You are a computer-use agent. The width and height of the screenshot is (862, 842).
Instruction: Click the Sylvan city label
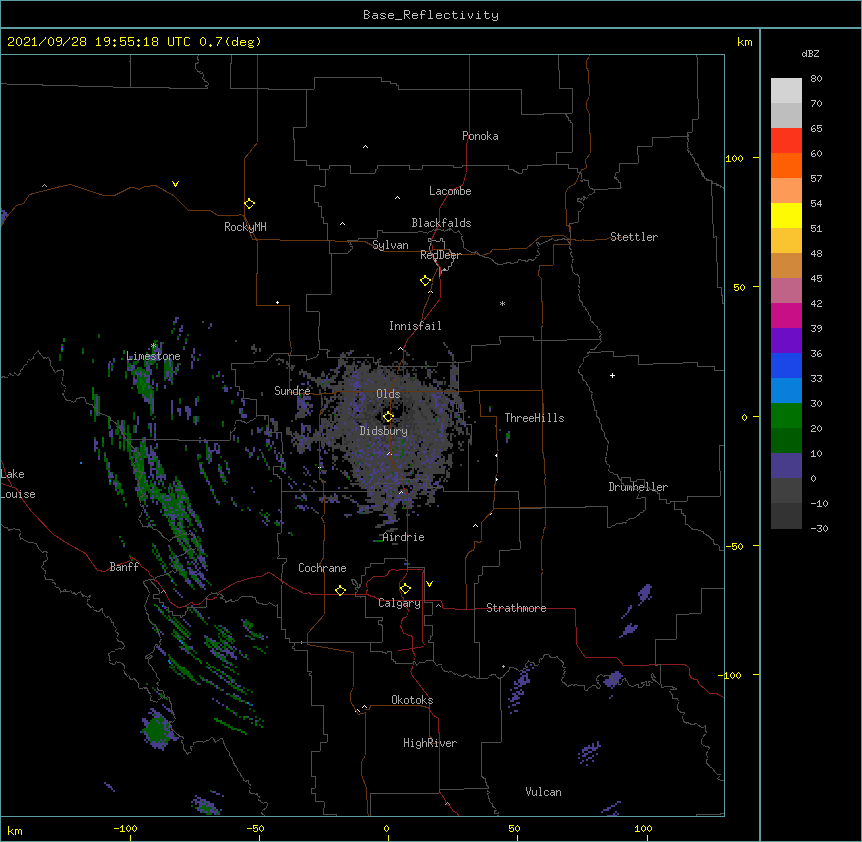tap(390, 245)
